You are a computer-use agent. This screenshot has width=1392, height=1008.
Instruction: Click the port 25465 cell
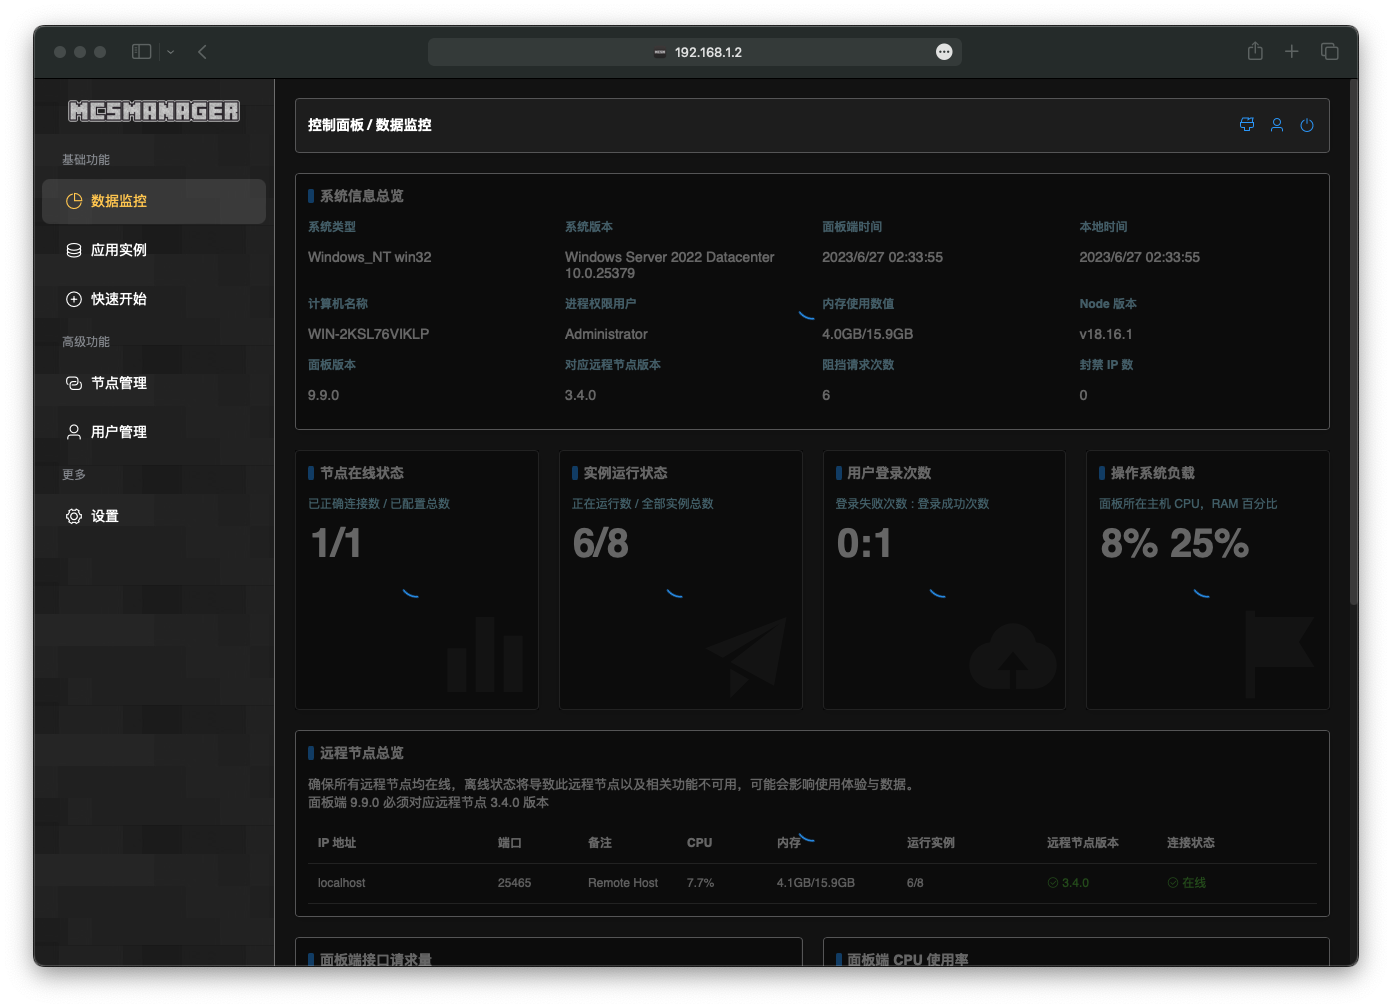515,883
